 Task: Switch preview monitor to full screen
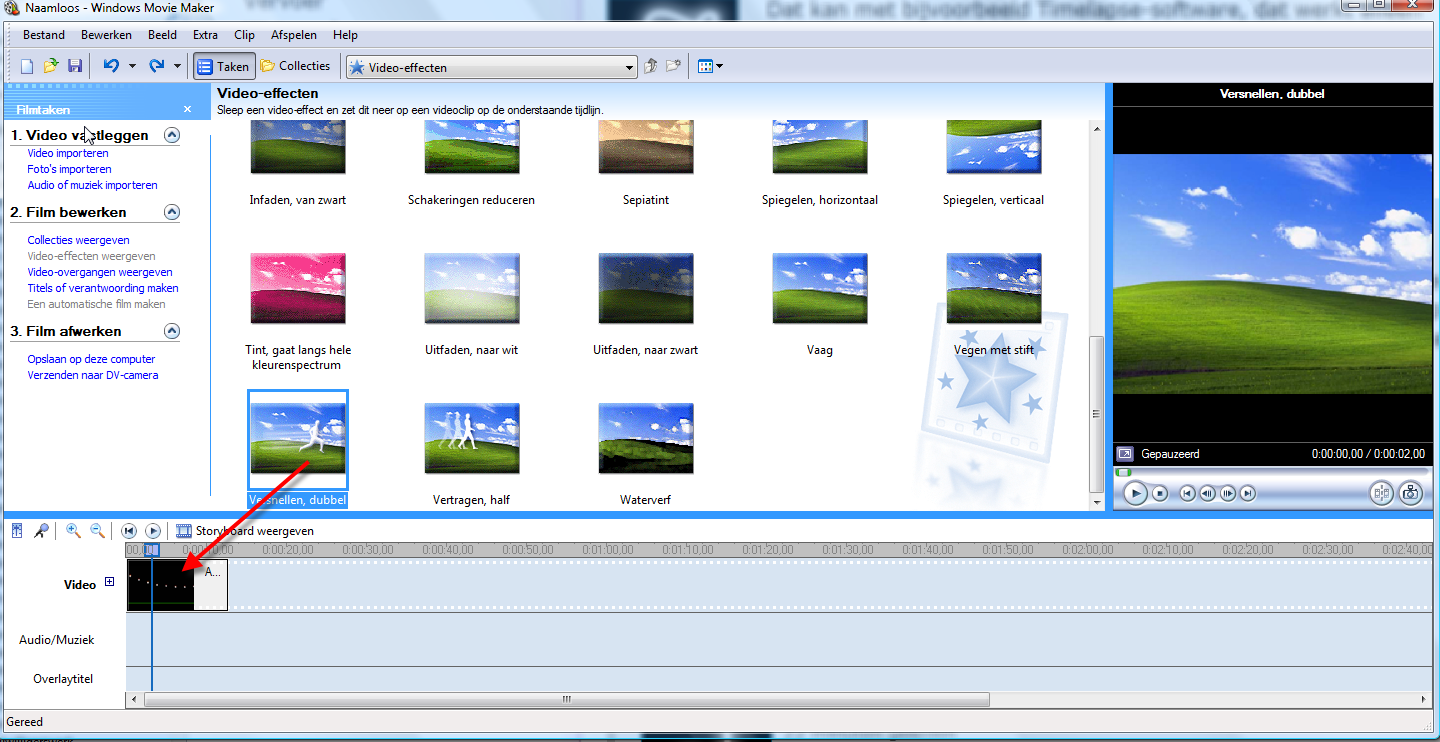[x=1125, y=454]
